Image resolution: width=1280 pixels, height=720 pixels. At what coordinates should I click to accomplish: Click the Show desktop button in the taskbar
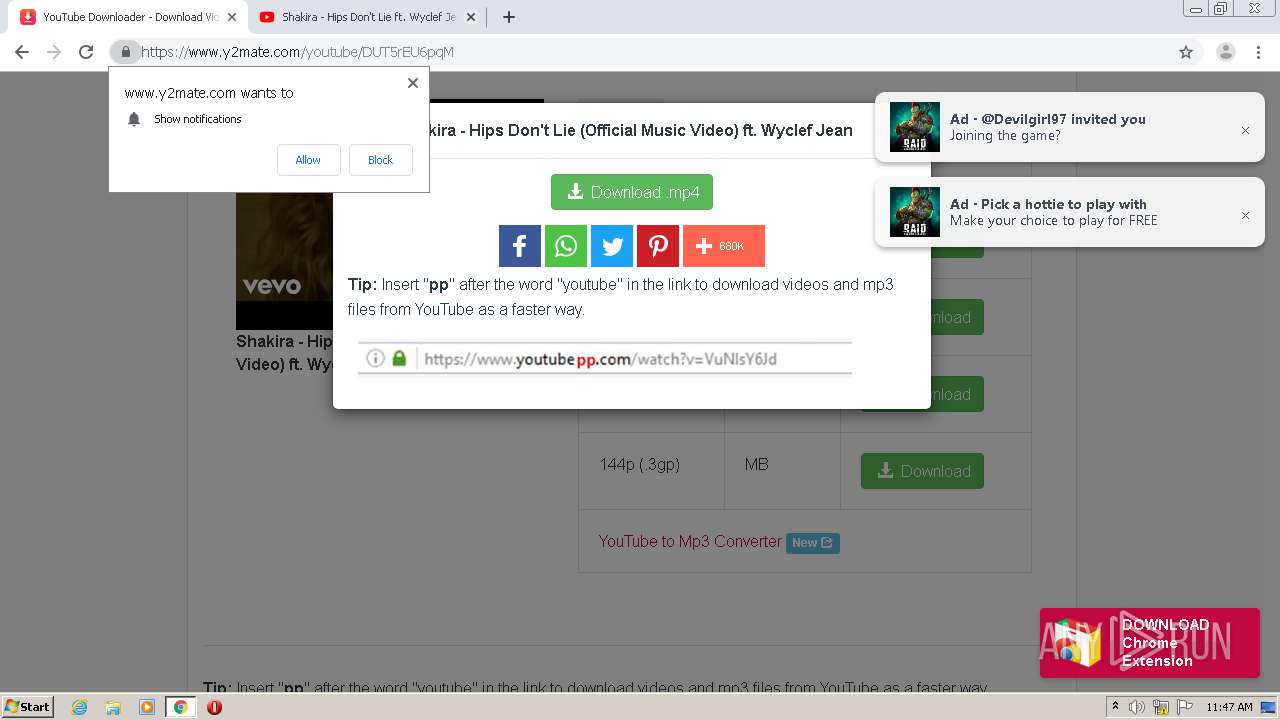pyautogui.click(x=1268, y=707)
